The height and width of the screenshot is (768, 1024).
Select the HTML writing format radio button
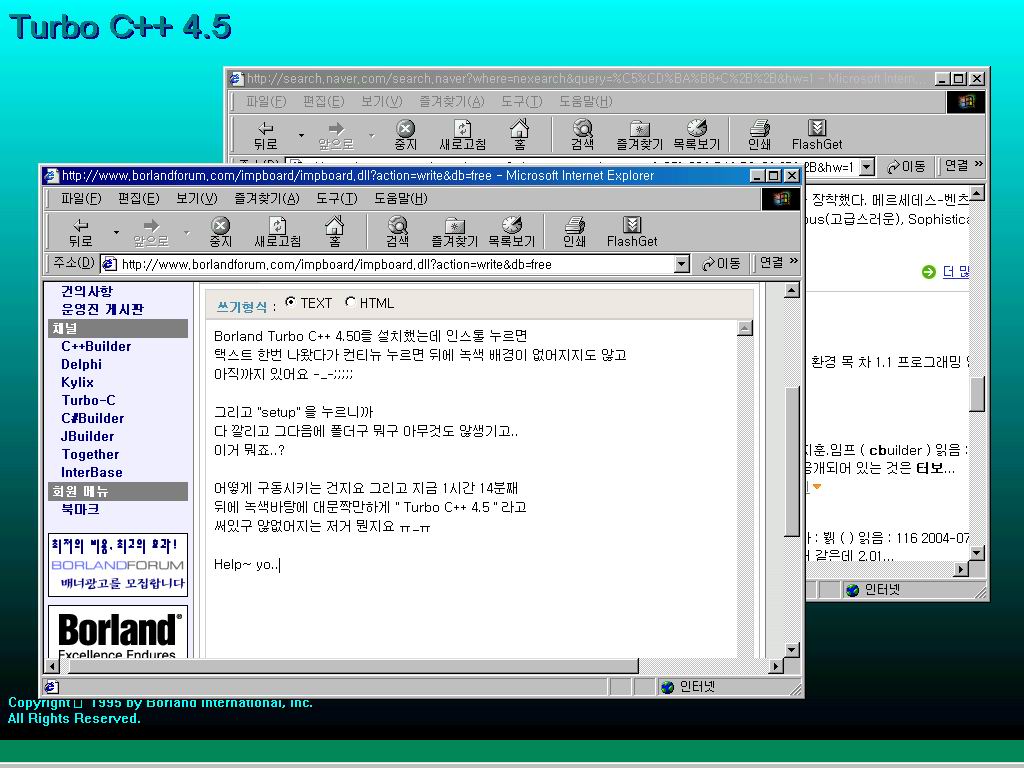pyautogui.click(x=350, y=302)
